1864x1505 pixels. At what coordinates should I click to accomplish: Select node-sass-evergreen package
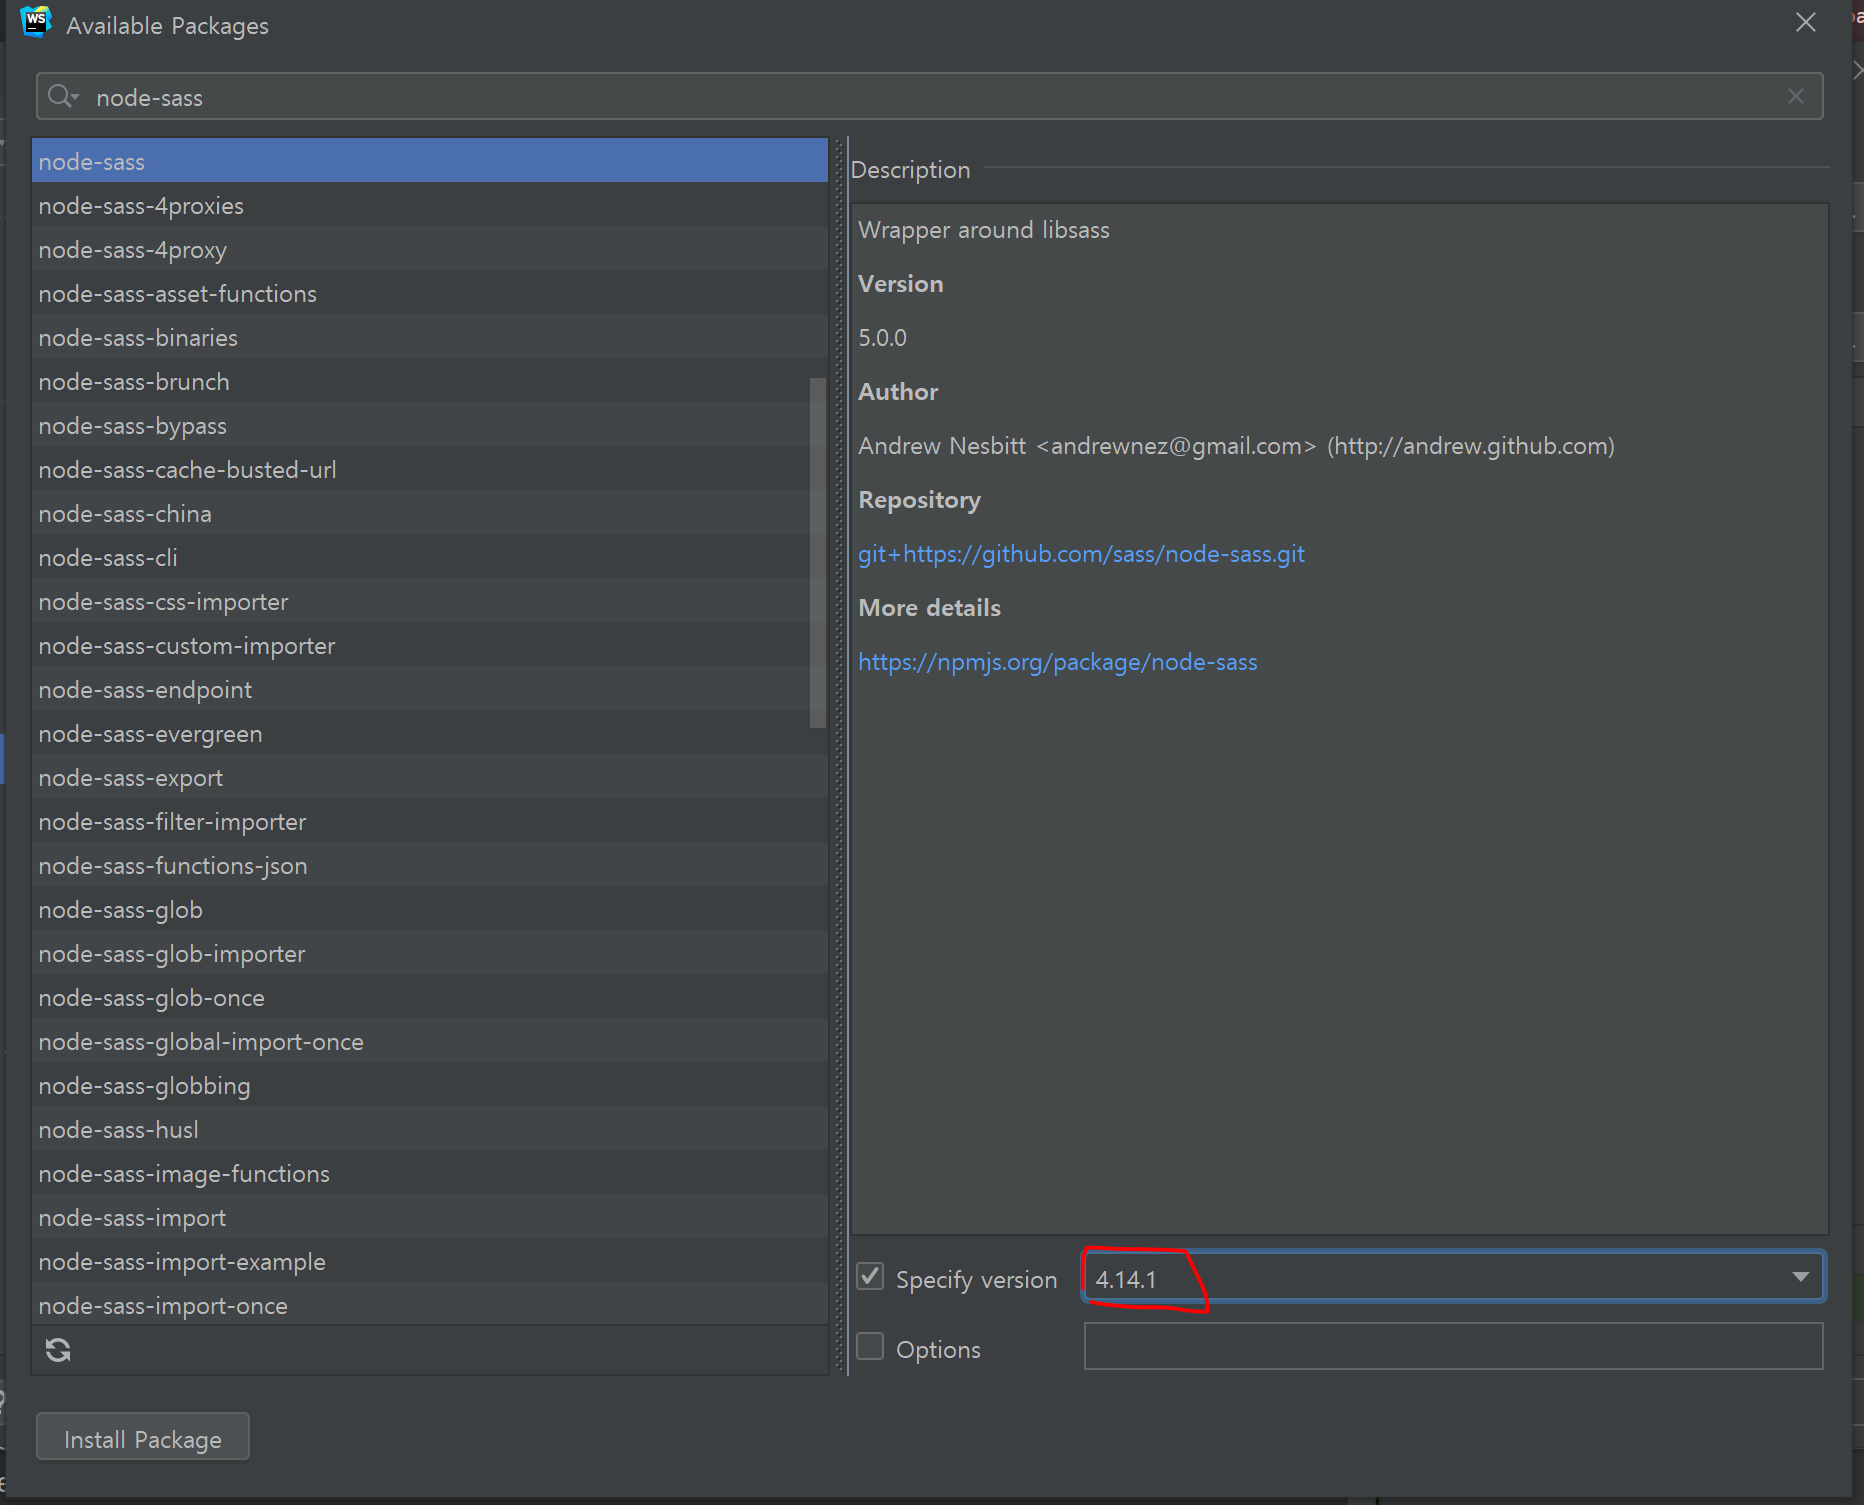pos(430,733)
